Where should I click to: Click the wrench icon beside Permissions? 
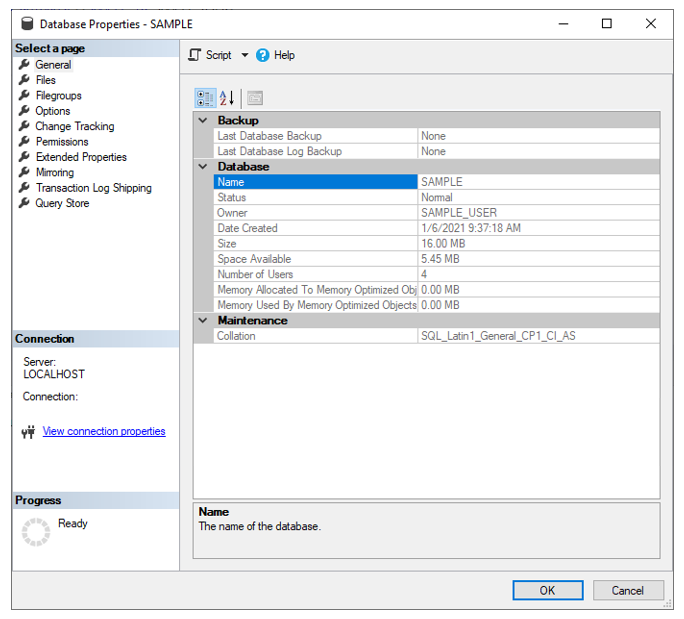24,141
